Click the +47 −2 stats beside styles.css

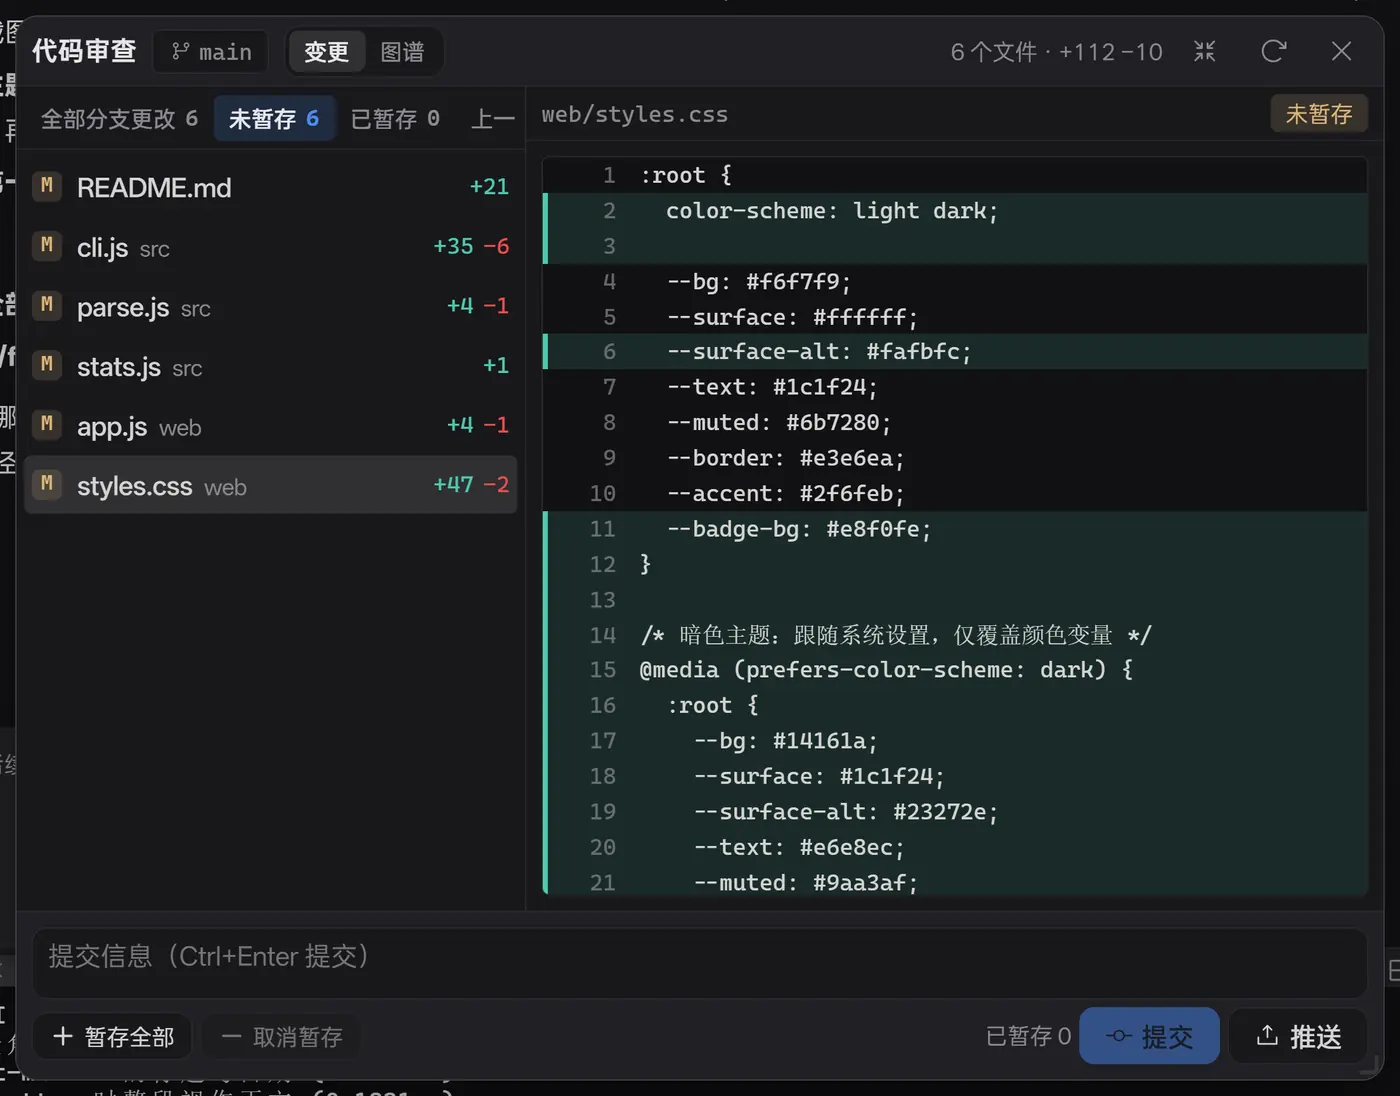[x=471, y=485]
